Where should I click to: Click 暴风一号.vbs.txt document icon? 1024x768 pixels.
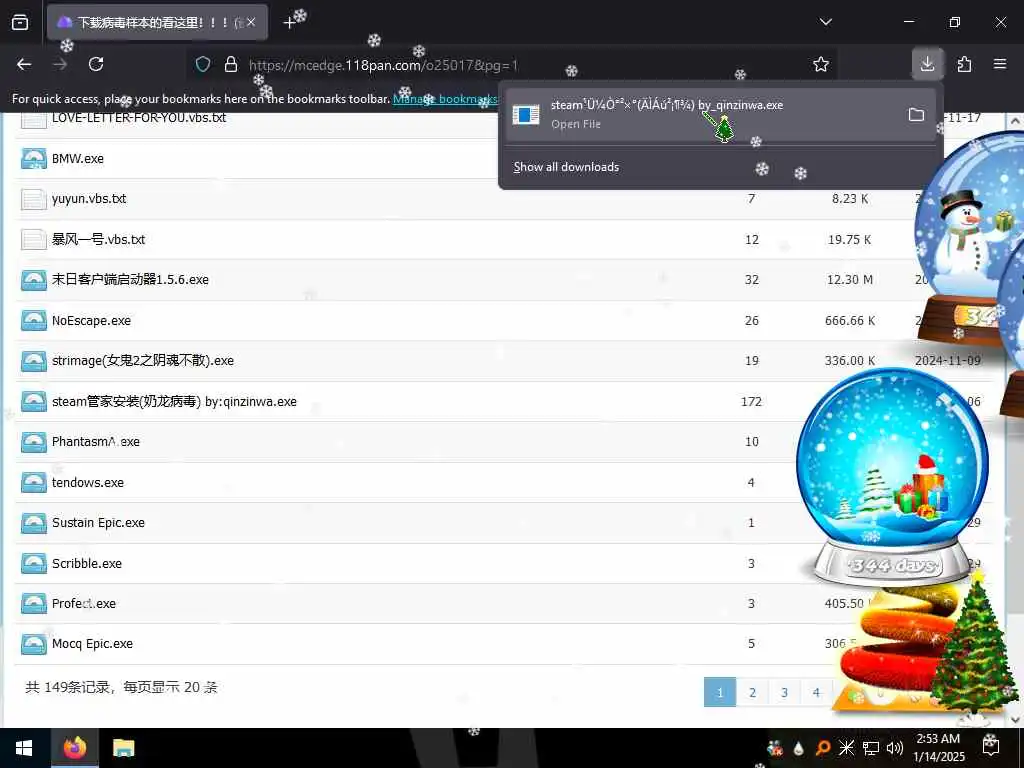[x=33, y=240]
